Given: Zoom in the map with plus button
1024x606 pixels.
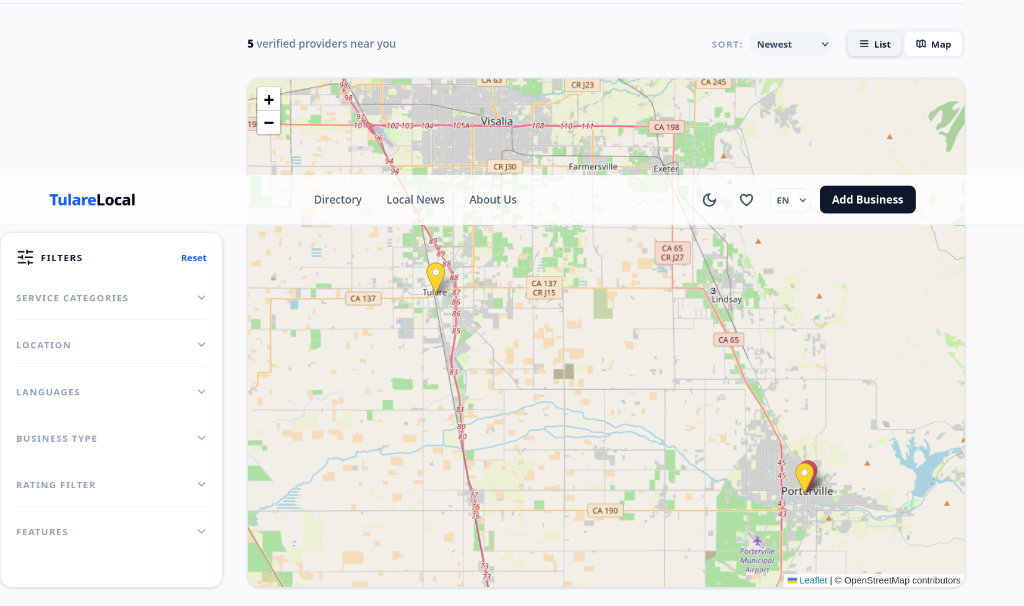Looking at the screenshot, I should pos(268,100).
